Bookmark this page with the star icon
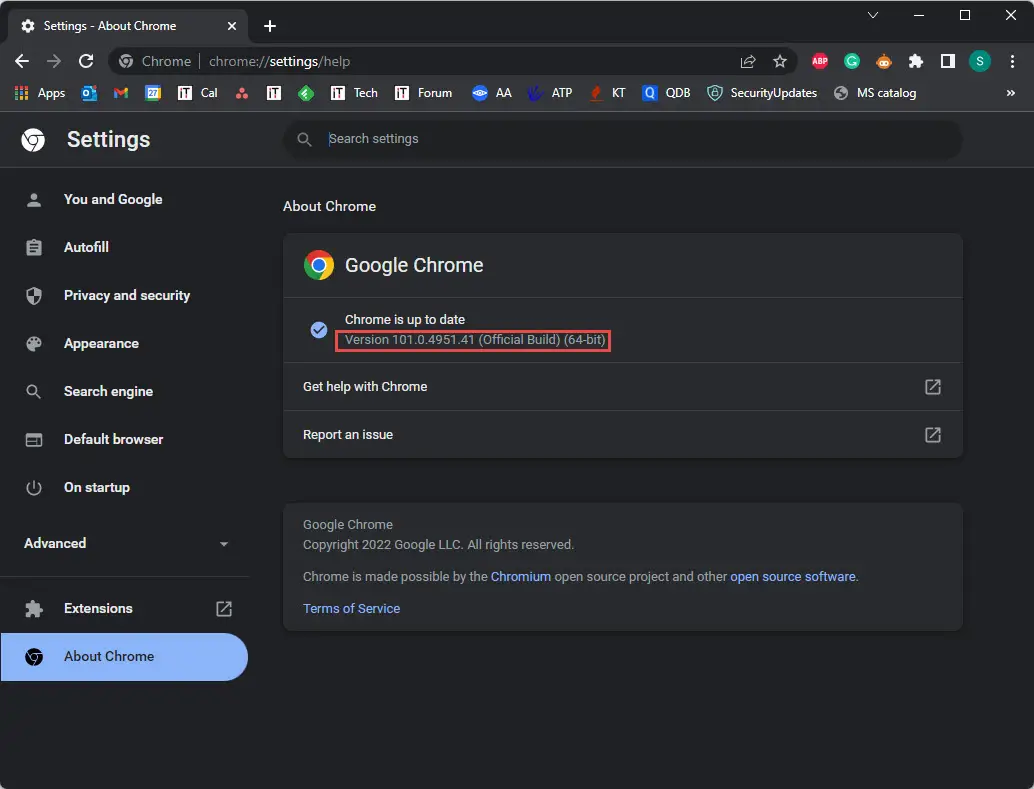 click(x=780, y=61)
